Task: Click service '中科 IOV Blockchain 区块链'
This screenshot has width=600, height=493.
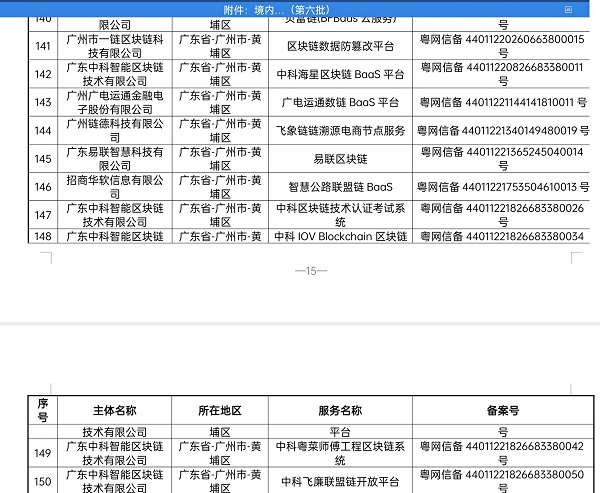Action: pos(341,237)
